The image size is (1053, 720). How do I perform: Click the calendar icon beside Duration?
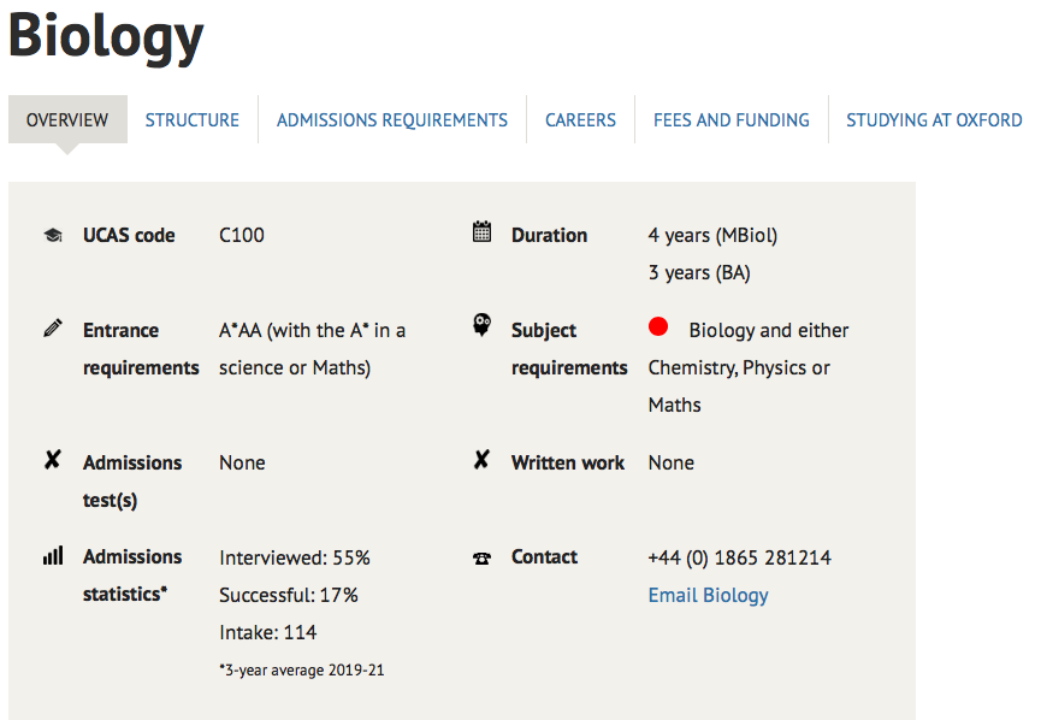coord(482,231)
